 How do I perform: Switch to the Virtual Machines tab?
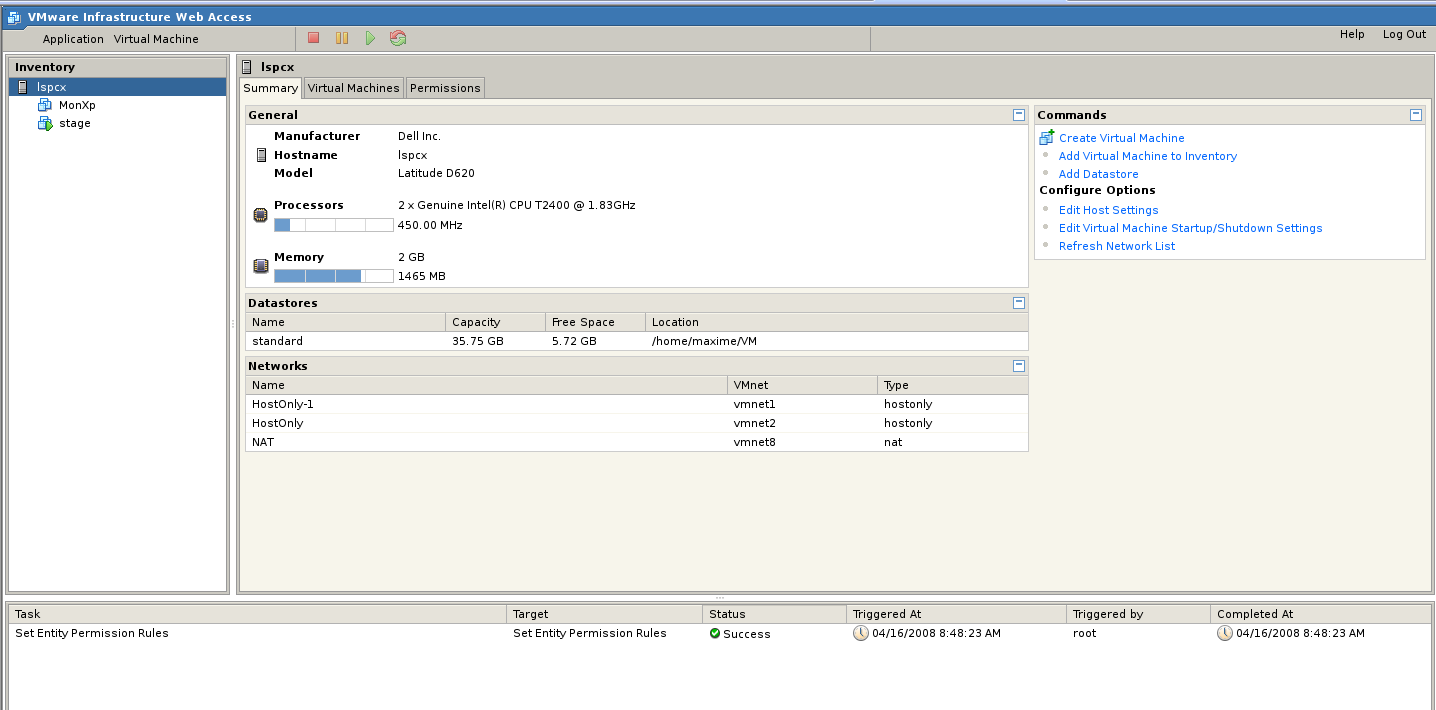354,88
